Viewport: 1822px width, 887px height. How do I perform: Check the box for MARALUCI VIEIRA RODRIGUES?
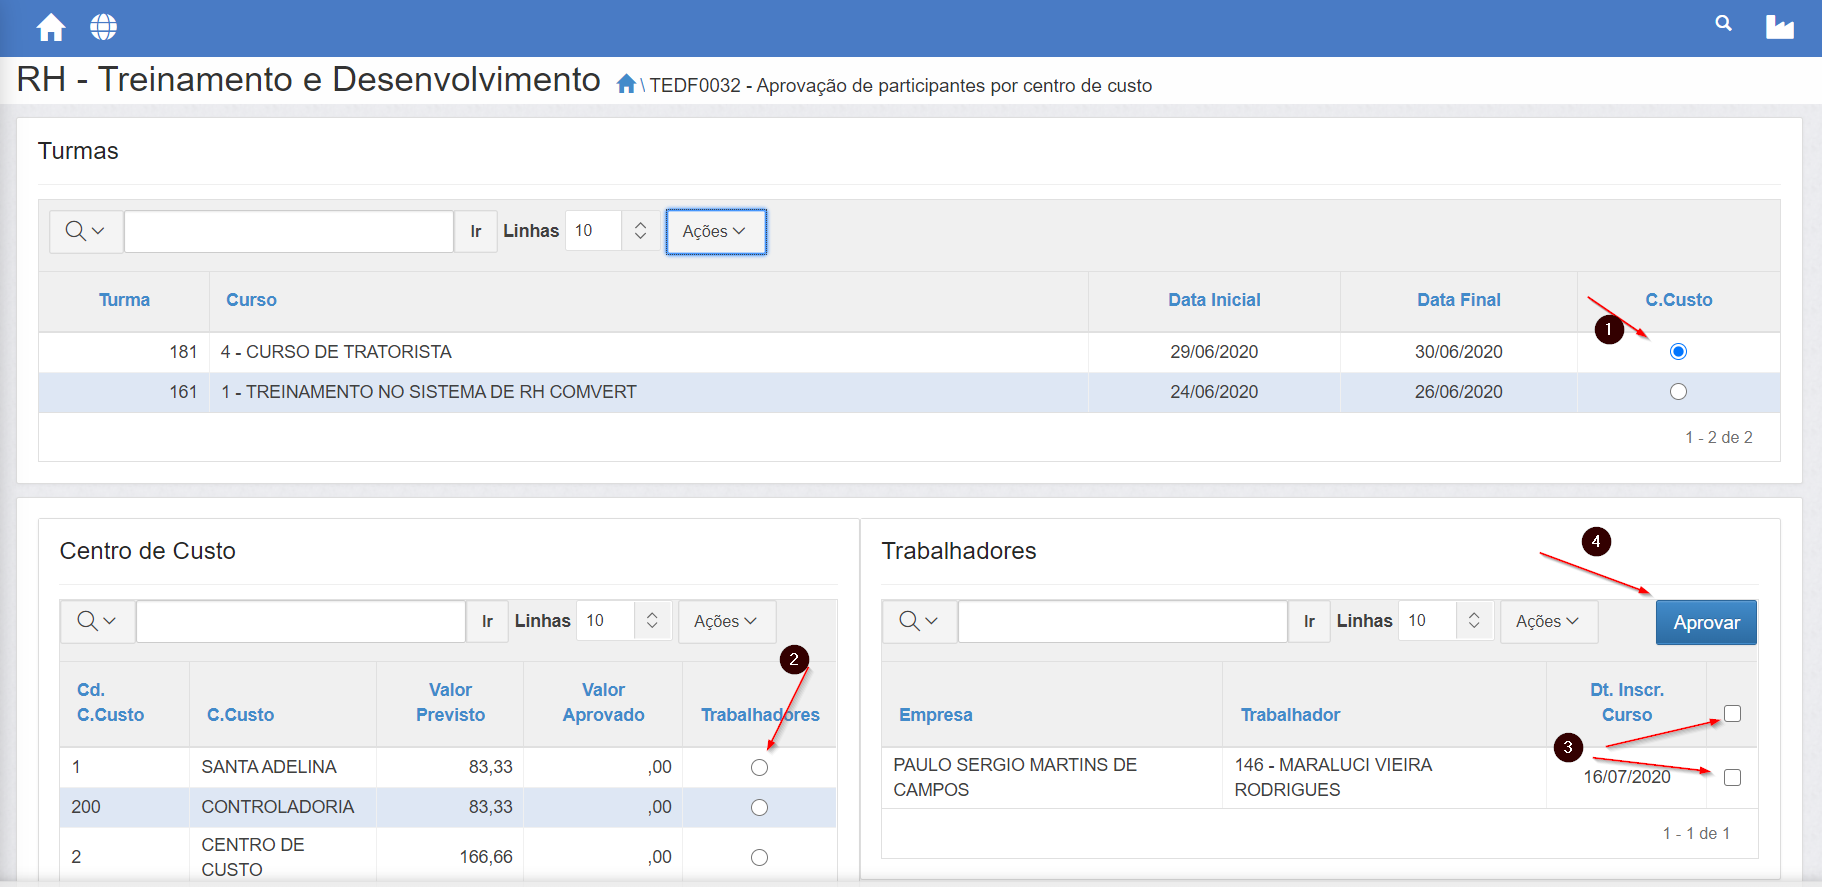[1732, 777]
